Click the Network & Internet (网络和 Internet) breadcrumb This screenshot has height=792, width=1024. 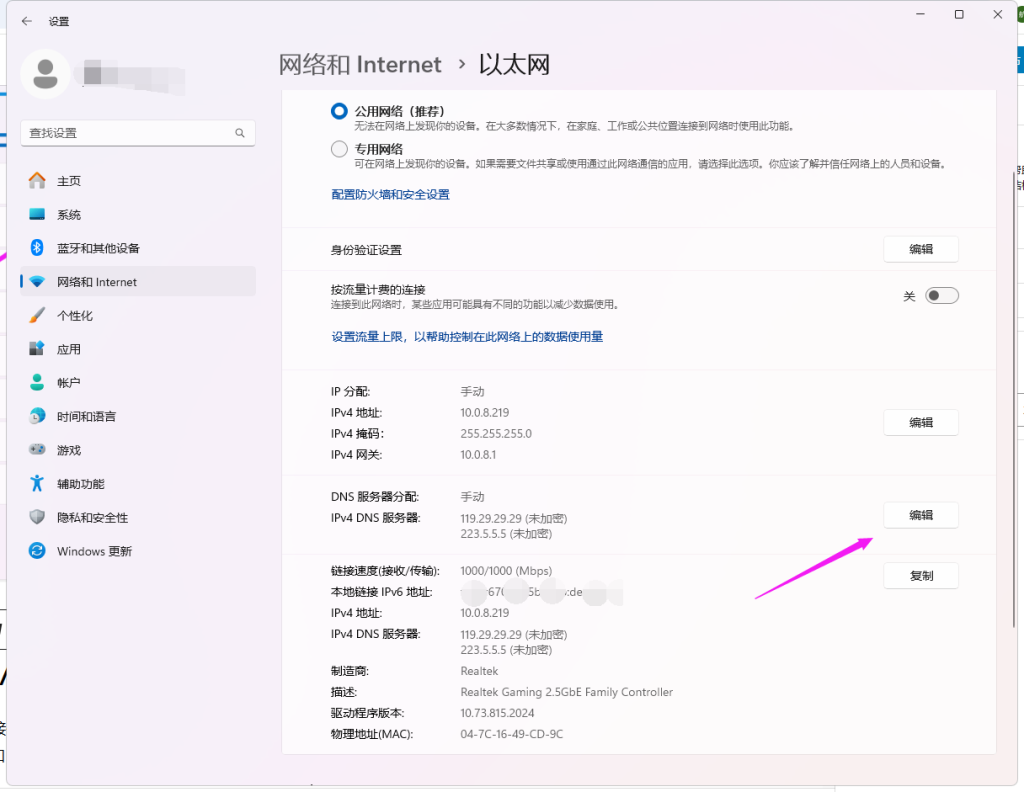pos(360,65)
